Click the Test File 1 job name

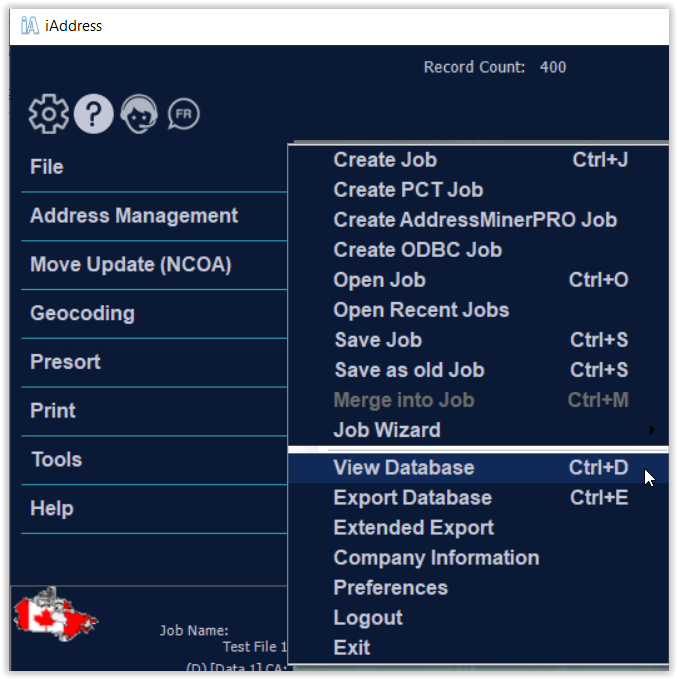[255, 647]
